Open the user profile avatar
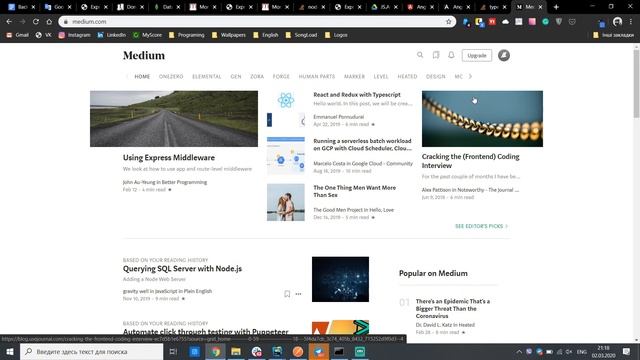The image size is (640, 360). (x=504, y=55)
